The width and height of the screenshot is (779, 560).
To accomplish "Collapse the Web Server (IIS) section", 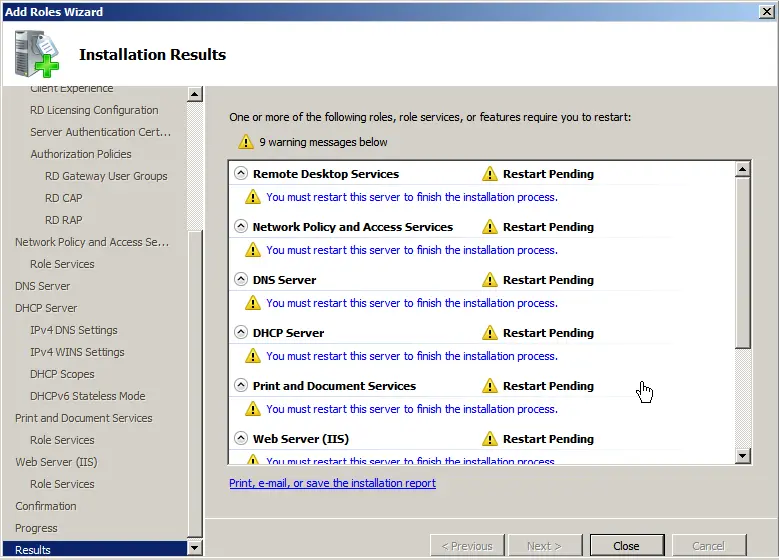I will pos(240,439).
